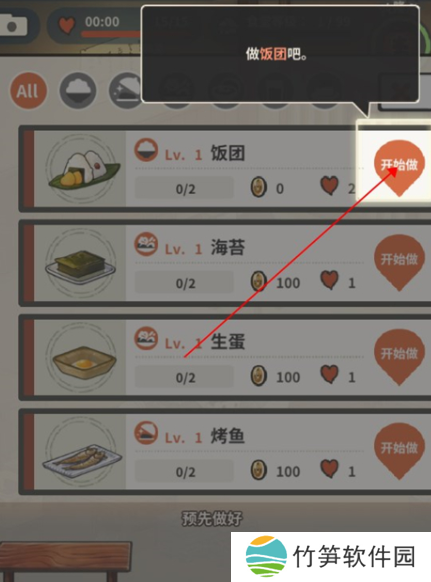This screenshot has width=431, height=582.
Task: Tap the rice ball dish picture
Action: click(x=82, y=169)
